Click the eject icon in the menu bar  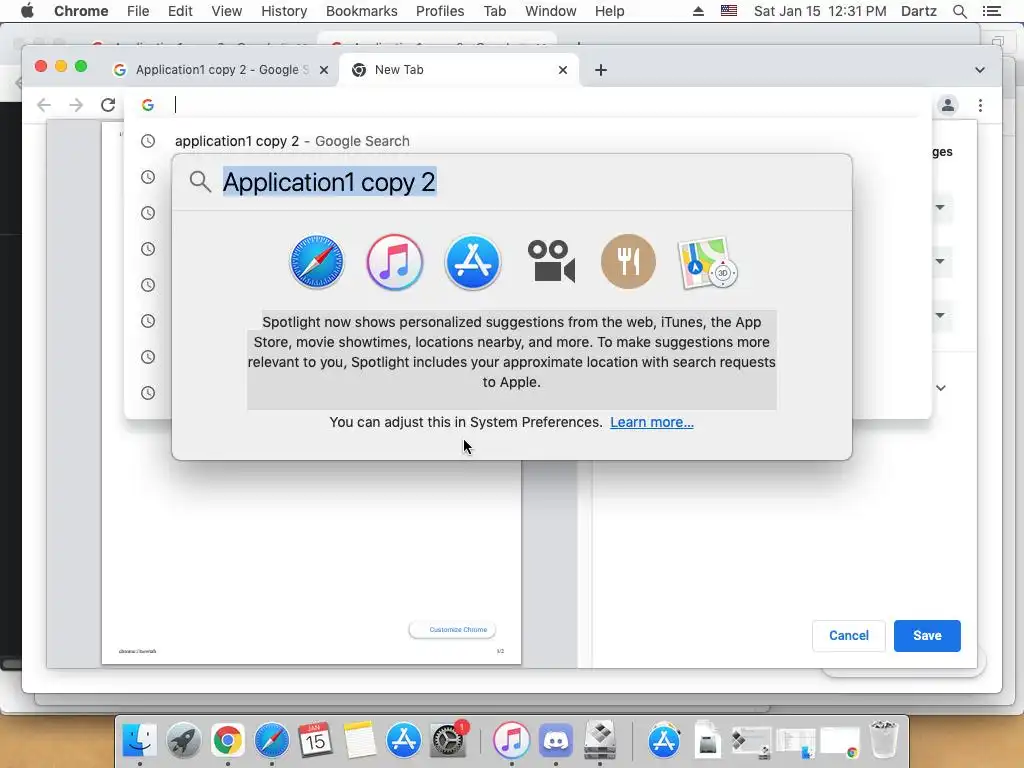pos(698,11)
